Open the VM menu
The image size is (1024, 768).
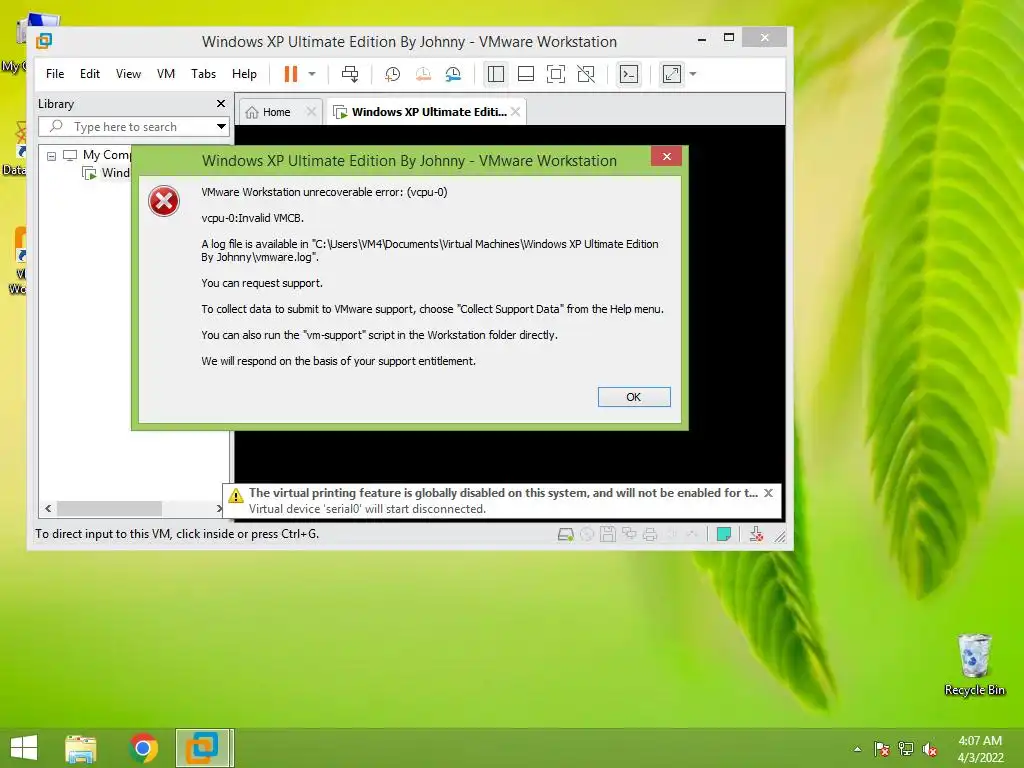[x=166, y=74]
